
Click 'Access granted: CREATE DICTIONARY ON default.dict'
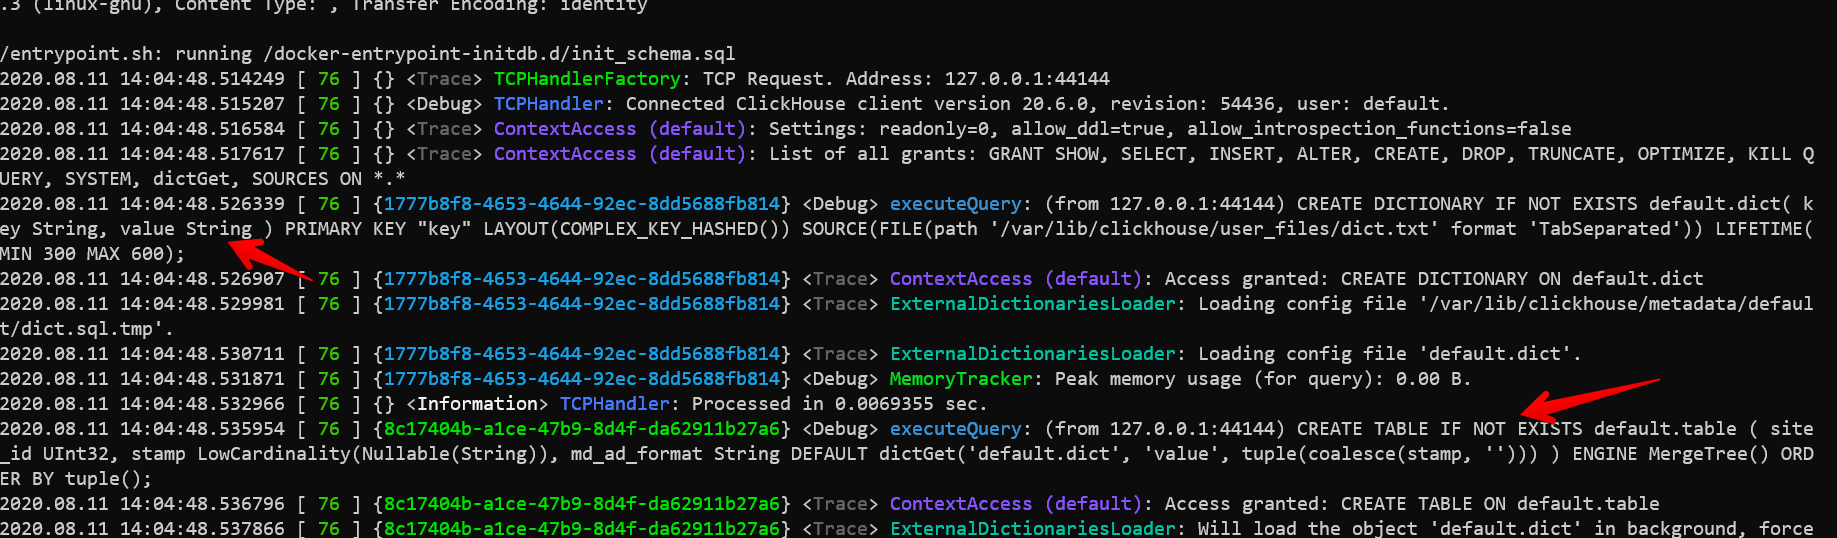[1434, 279]
